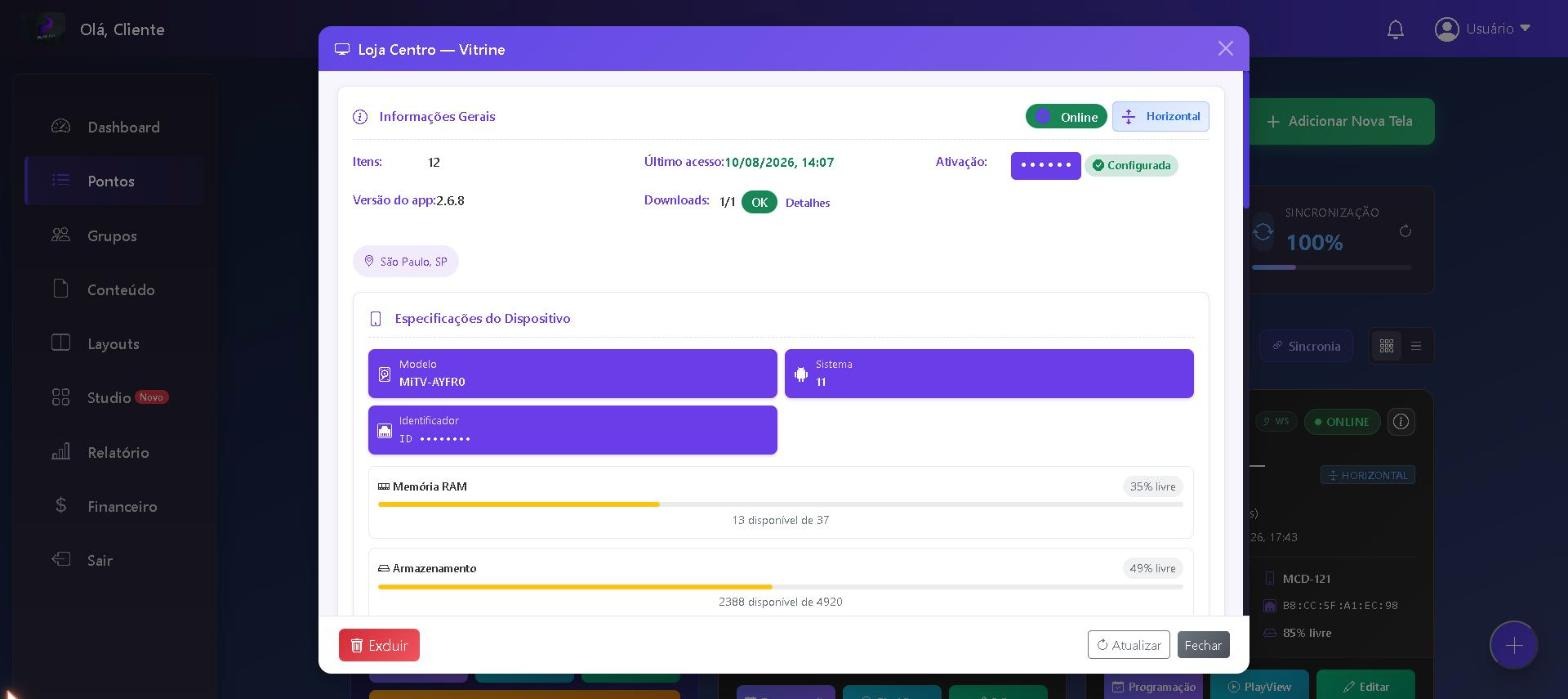1568x699 pixels.
Task: Select Pontos in the sidebar
Action: coord(114,181)
